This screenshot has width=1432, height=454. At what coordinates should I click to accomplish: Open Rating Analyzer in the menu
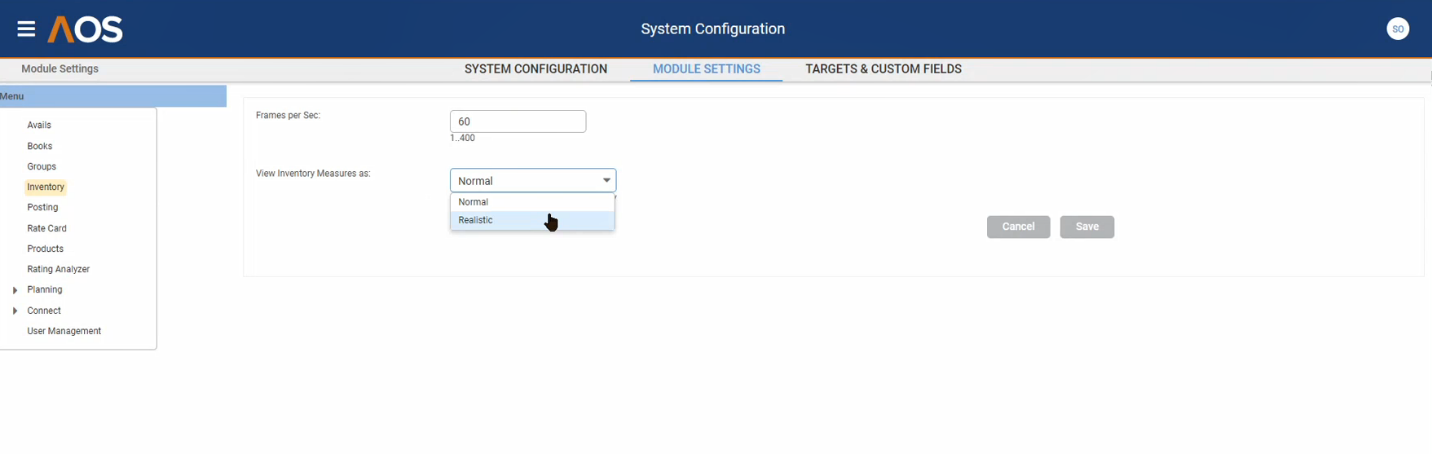pyautogui.click(x=58, y=269)
